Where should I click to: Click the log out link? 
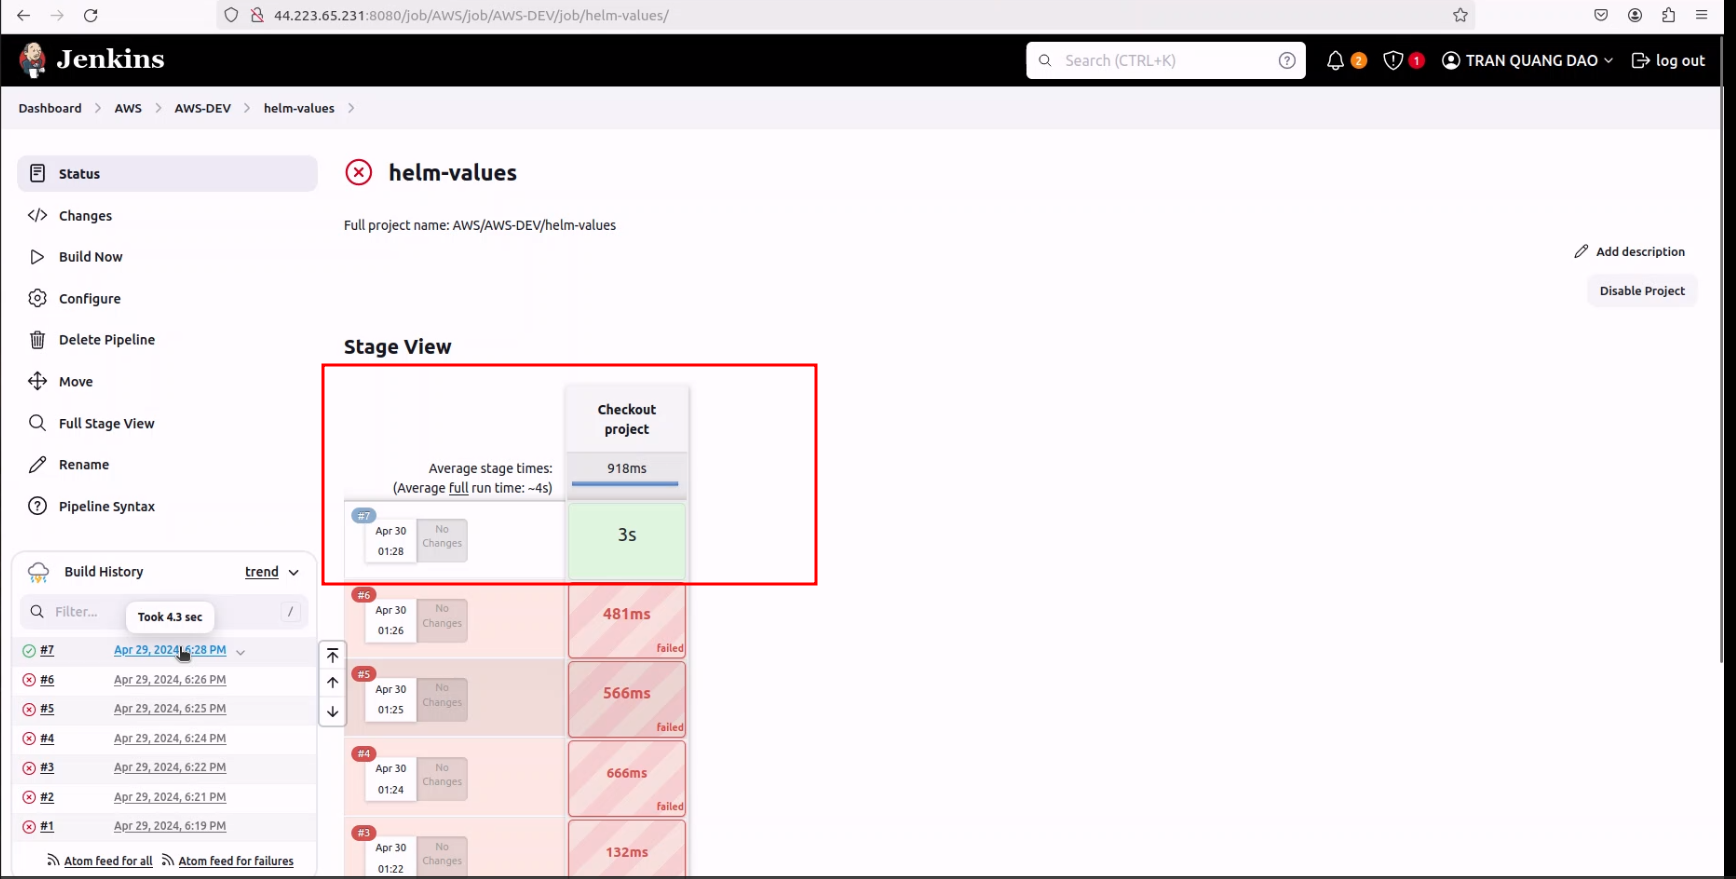point(1668,61)
